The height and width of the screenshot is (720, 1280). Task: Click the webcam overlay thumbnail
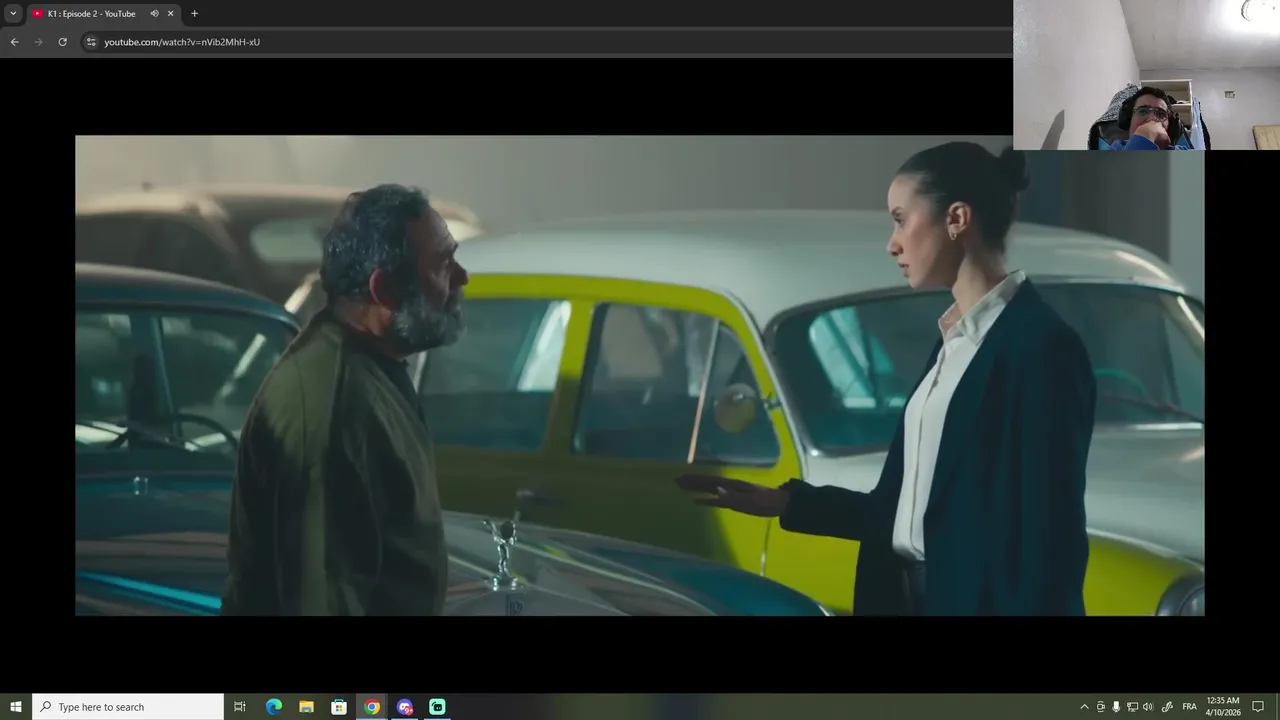coord(1146,75)
